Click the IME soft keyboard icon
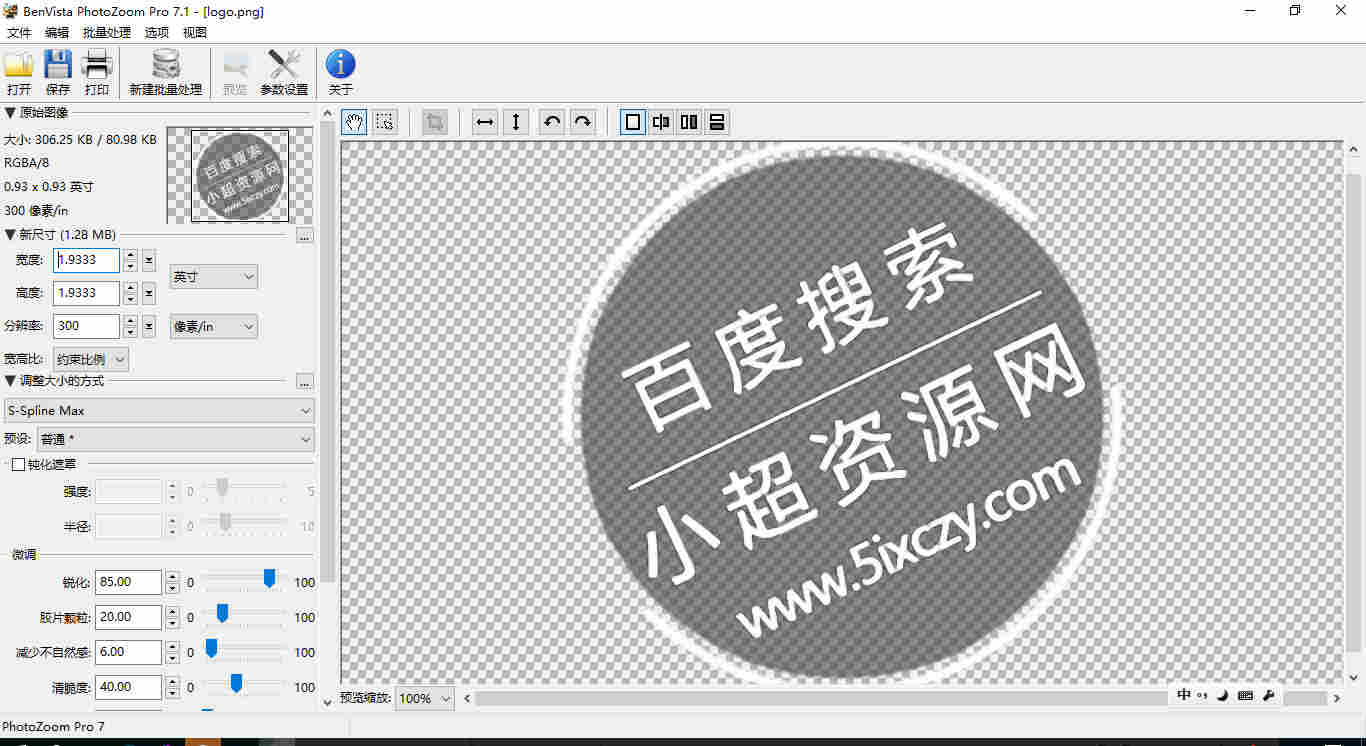The image size is (1366, 746). [x=1246, y=695]
